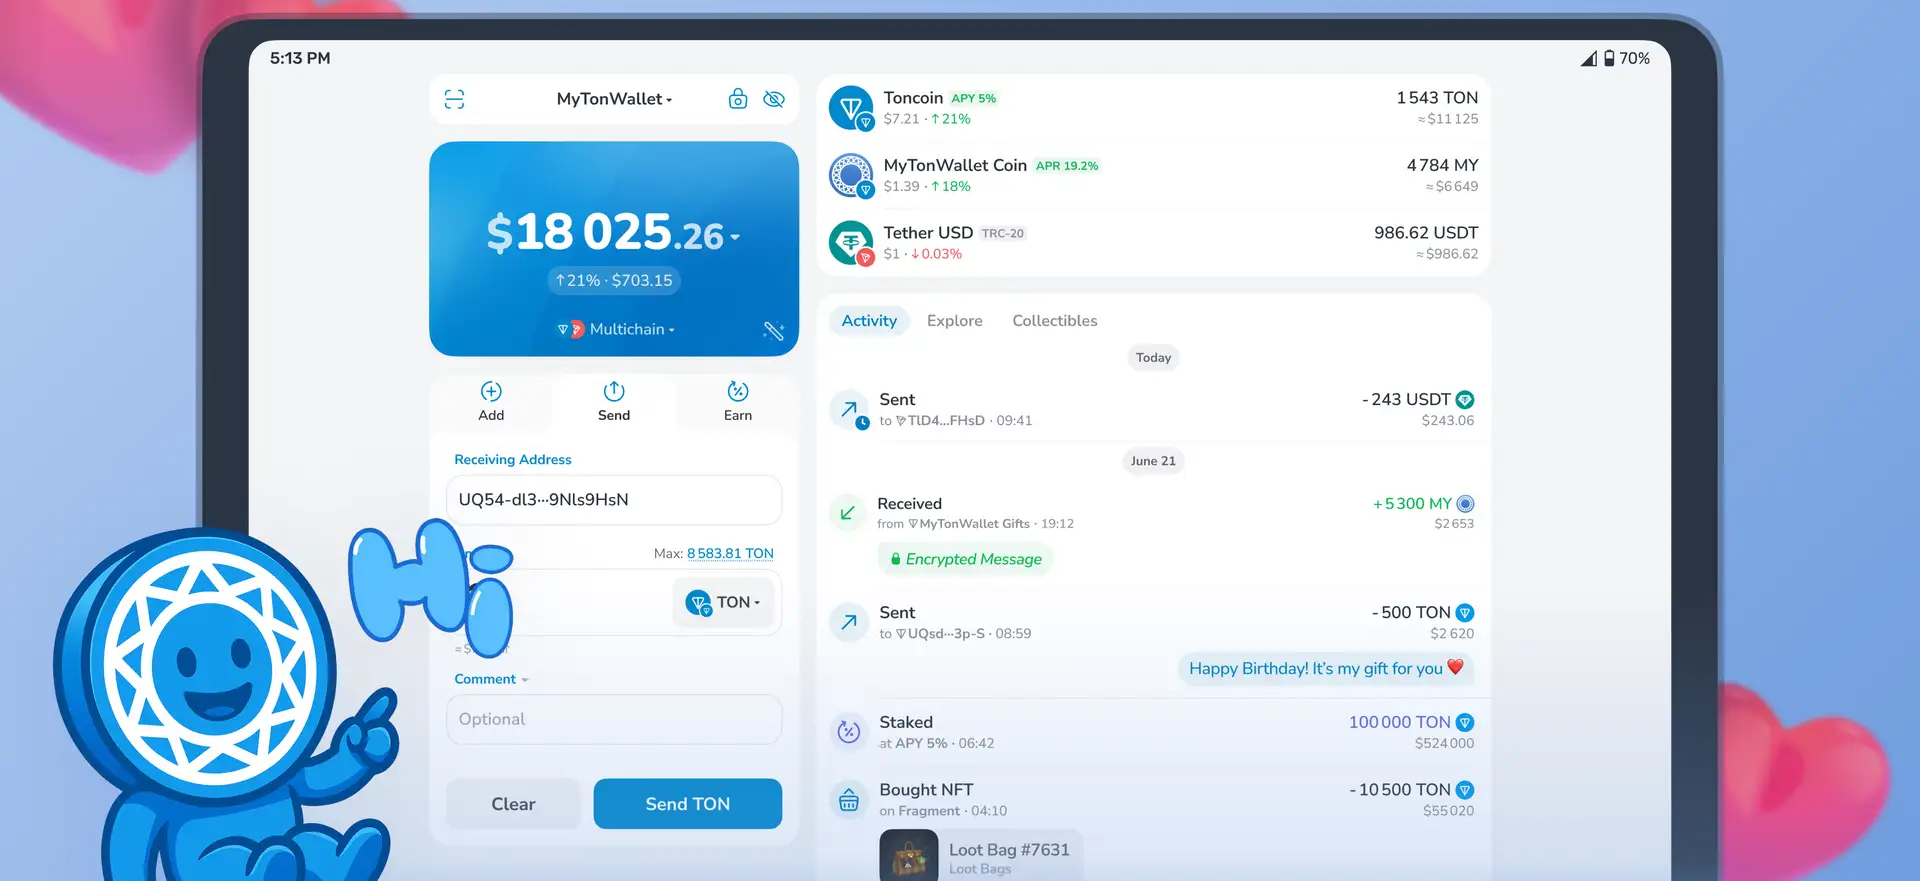The image size is (1920, 881).
Task: Click the Tether USD token icon
Action: pyautogui.click(x=851, y=243)
